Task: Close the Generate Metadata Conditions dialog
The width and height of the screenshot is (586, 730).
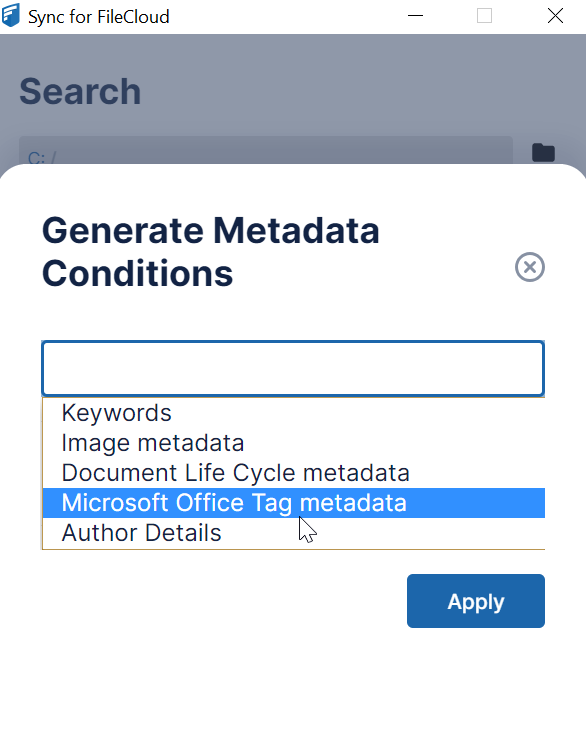Action: (x=530, y=267)
